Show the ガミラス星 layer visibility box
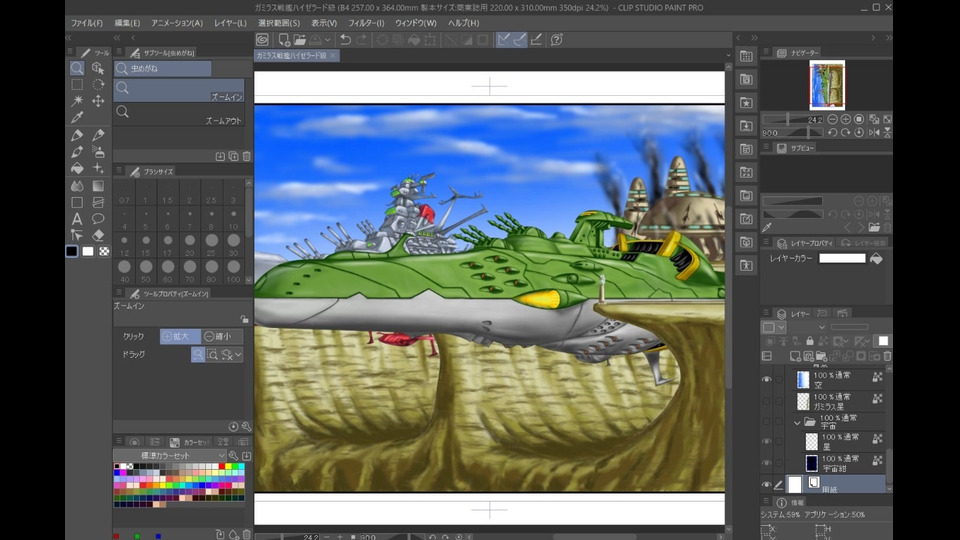960x540 pixels. point(767,401)
